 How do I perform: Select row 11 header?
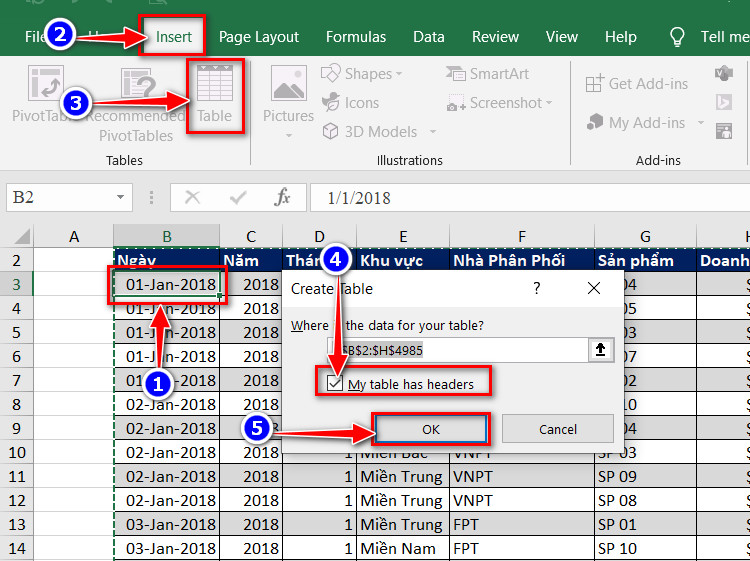click(x=17, y=476)
